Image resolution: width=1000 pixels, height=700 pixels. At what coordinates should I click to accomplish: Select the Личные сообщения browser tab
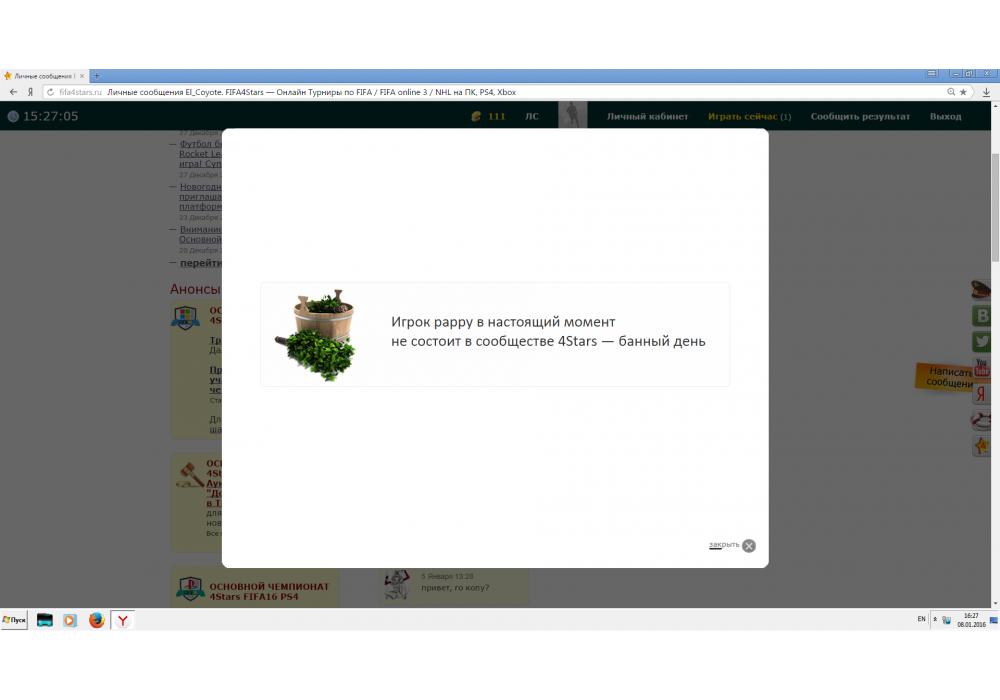[x=43, y=76]
